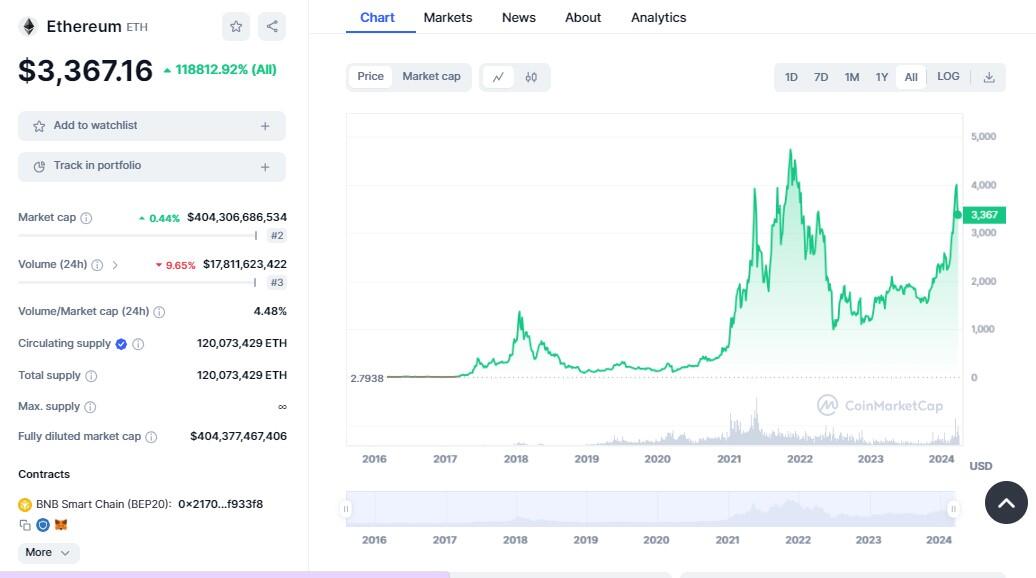Set chart range to 1M
The height and width of the screenshot is (578, 1036).
click(852, 77)
